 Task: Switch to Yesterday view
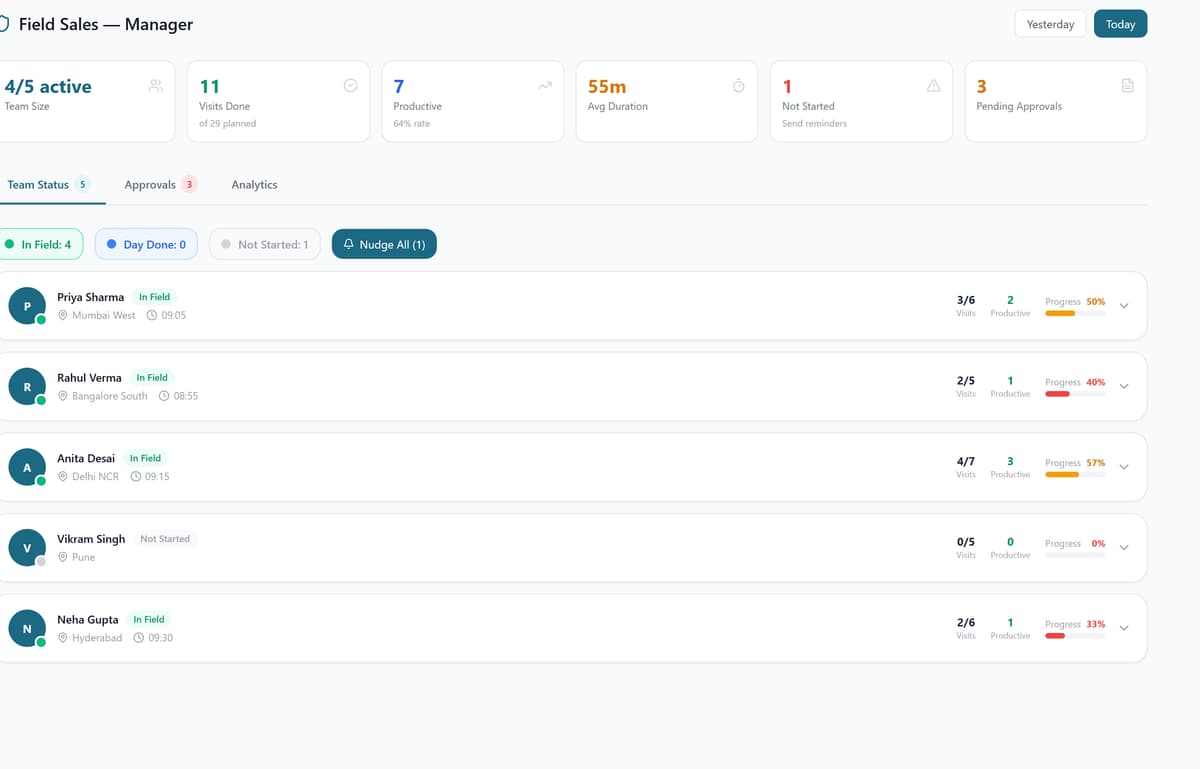pos(1050,24)
